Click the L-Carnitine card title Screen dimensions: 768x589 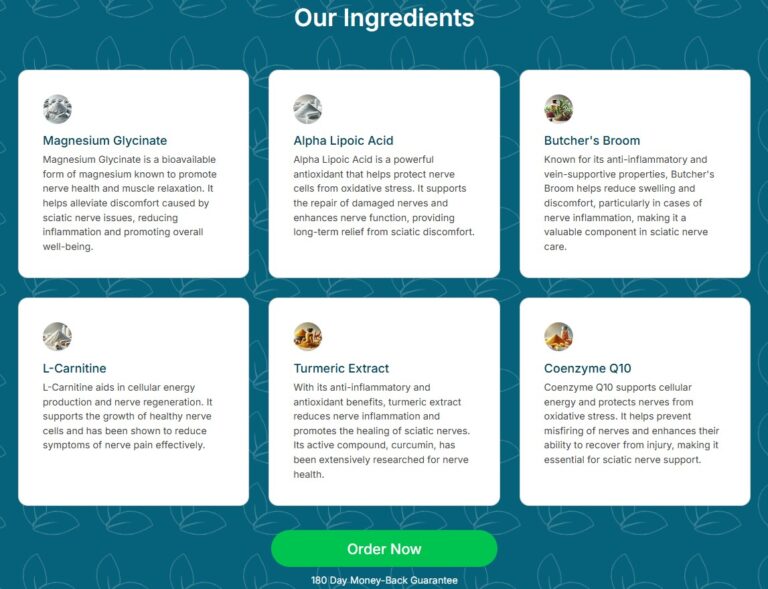coord(75,368)
